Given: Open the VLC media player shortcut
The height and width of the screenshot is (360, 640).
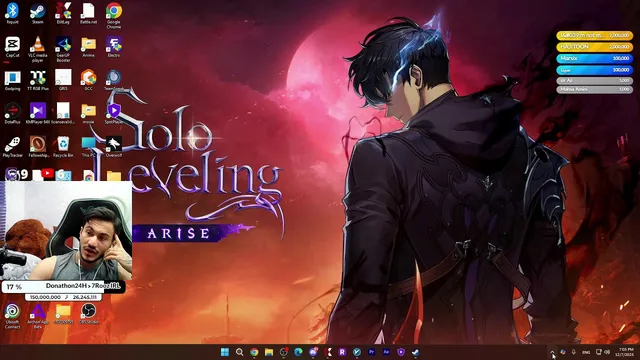Looking at the screenshot, I should coord(38,49).
